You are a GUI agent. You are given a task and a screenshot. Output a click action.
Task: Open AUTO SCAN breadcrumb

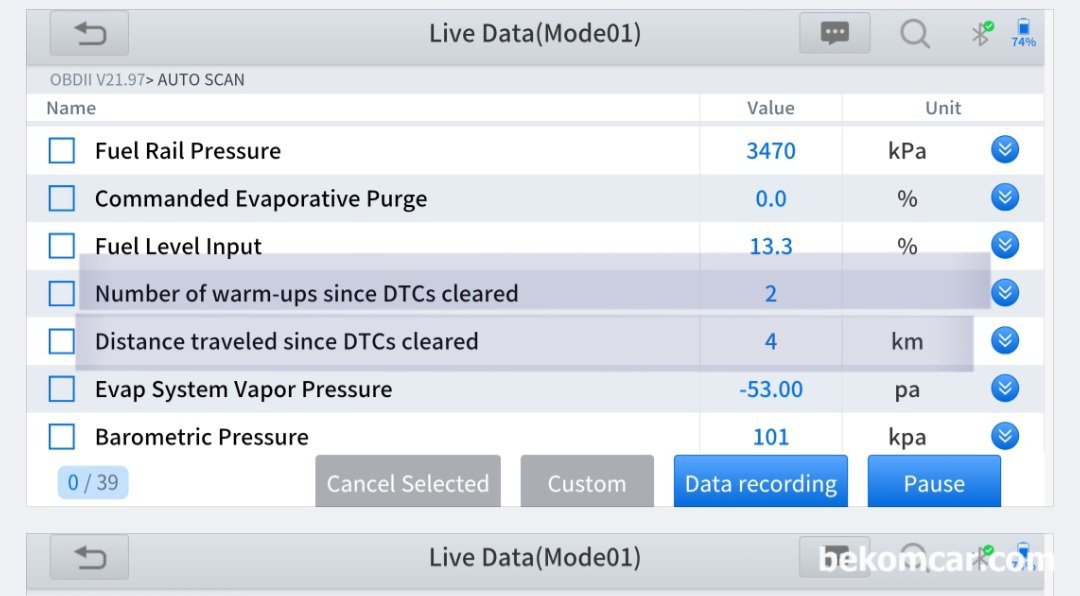(200, 80)
